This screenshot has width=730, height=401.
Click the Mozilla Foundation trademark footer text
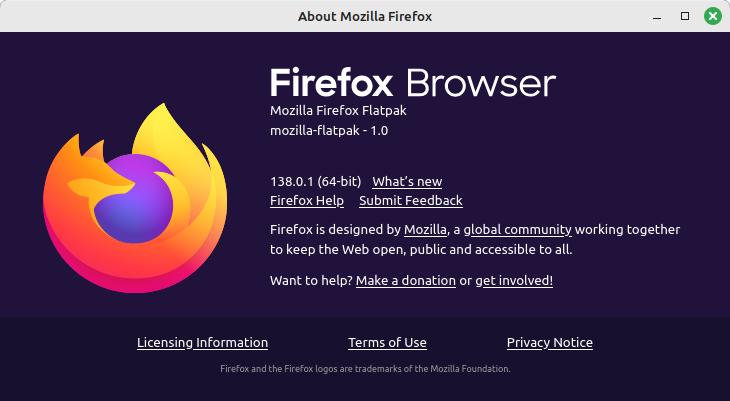[x=365, y=369]
